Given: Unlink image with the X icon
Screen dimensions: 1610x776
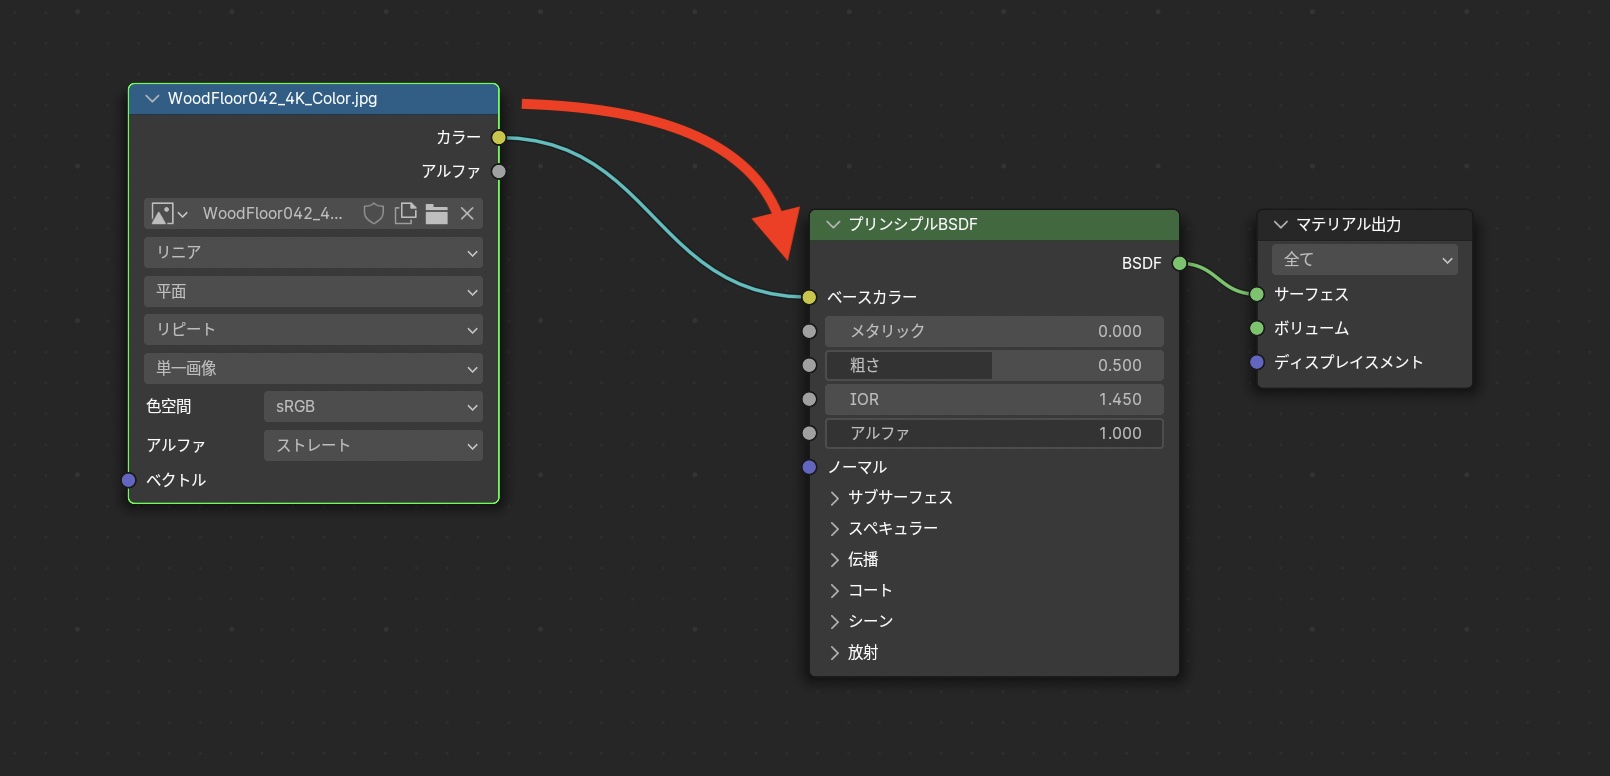Looking at the screenshot, I should [x=467, y=214].
